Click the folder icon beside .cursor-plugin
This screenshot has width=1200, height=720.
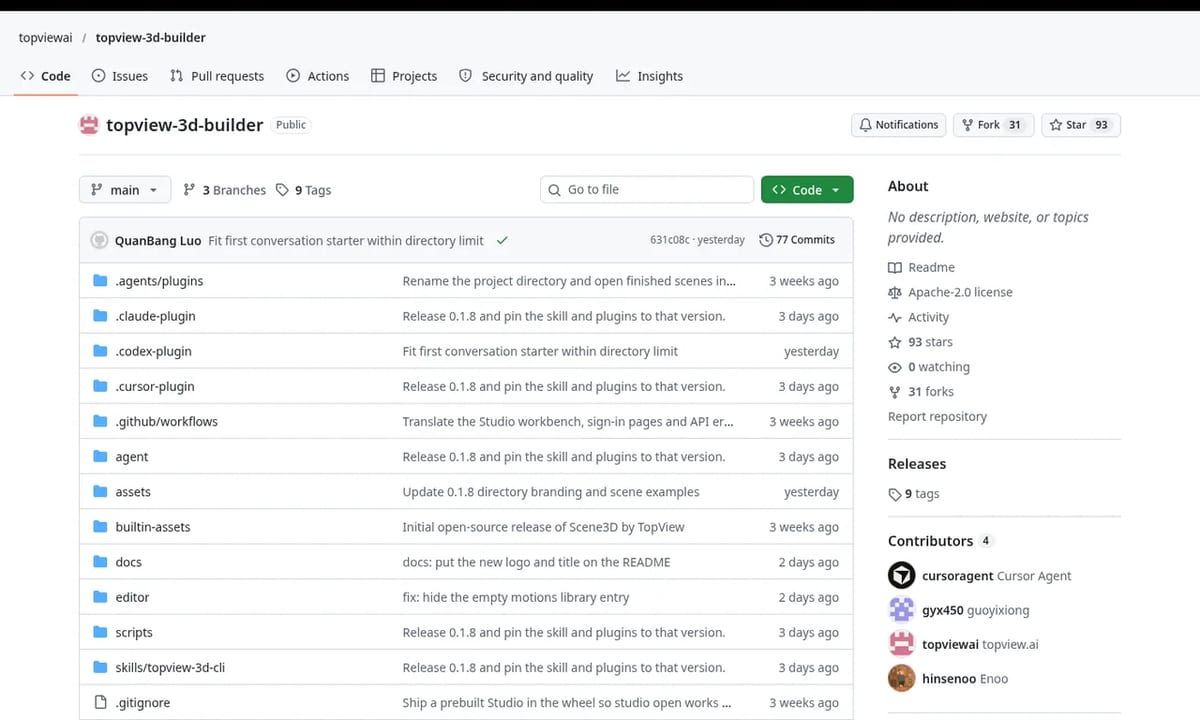pyautogui.click(x=100, y=386)
